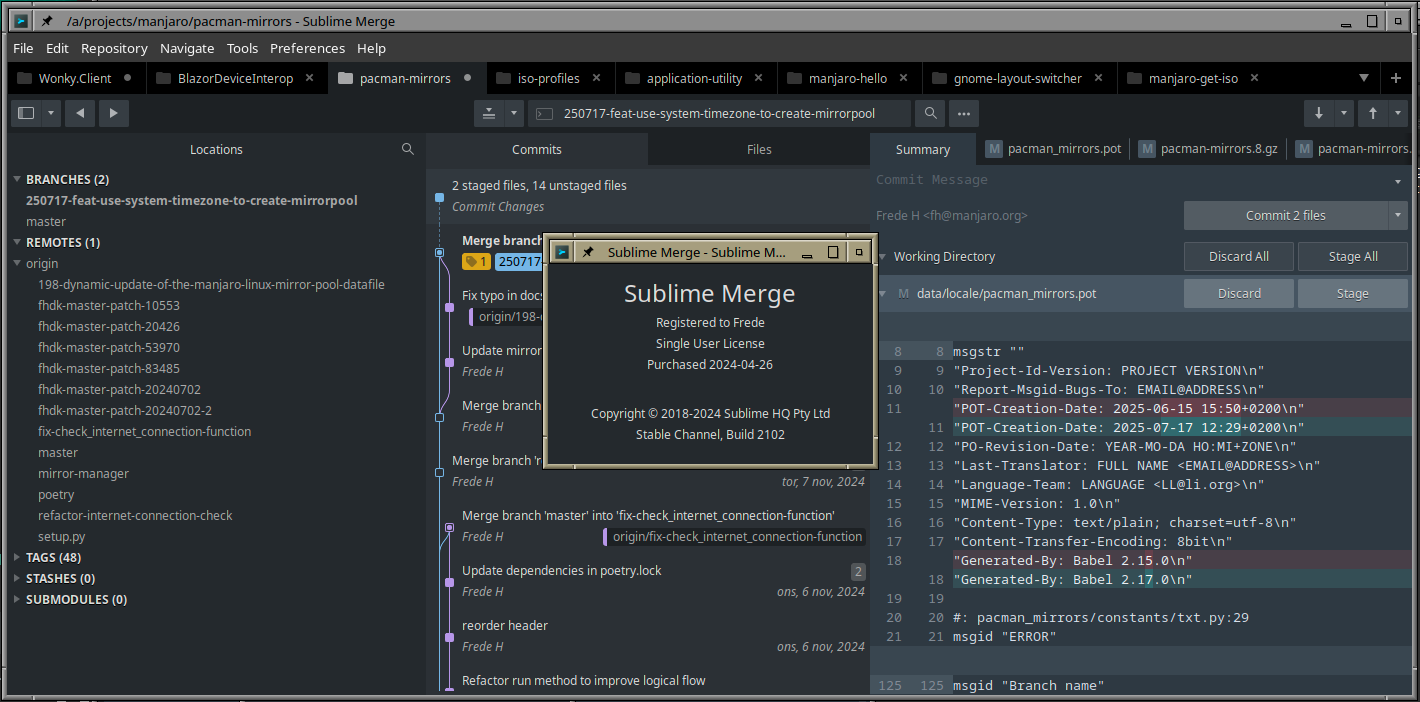Navigate forward with the right arrow

click(x=113, y=113)
